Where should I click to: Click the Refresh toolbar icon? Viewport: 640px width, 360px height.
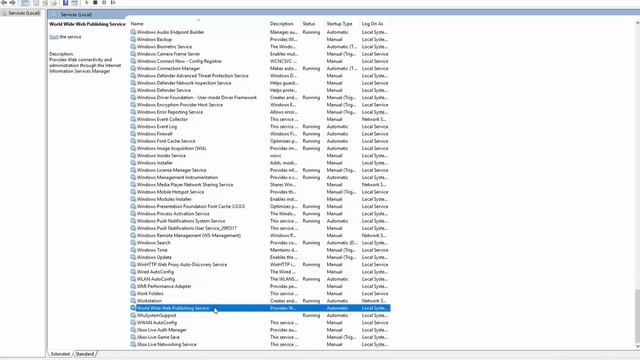point(45,2)
